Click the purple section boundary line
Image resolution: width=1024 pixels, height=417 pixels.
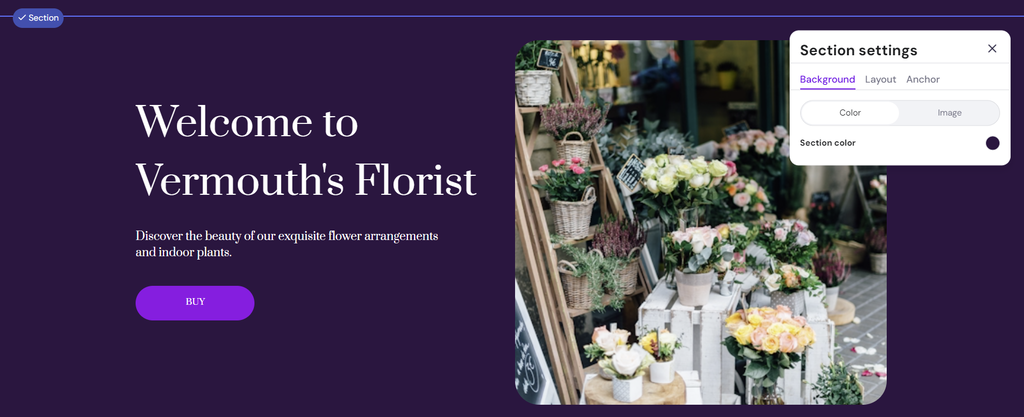click(x=542, y=16)
